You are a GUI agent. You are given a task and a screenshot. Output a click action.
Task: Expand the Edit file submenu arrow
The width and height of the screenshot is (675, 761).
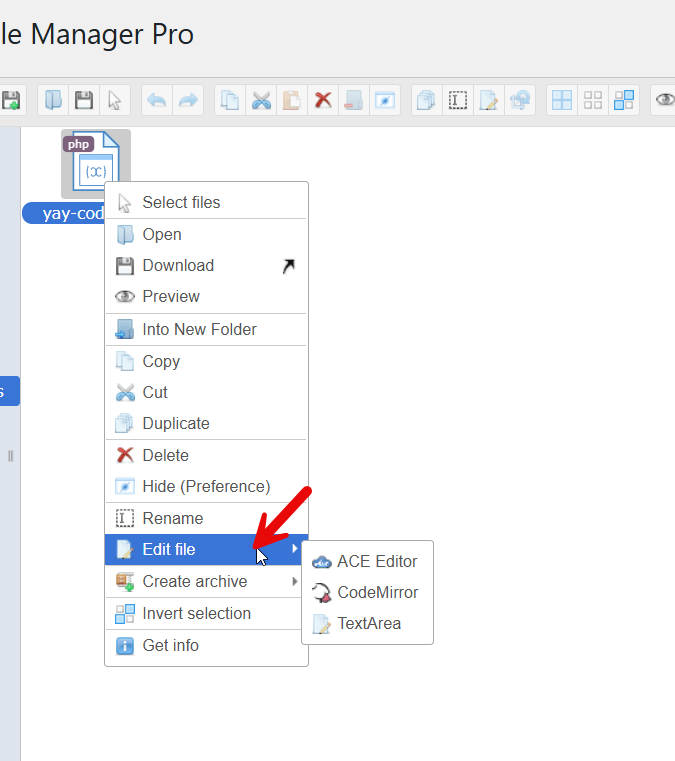pyautogui.click(x=295, y=549)
